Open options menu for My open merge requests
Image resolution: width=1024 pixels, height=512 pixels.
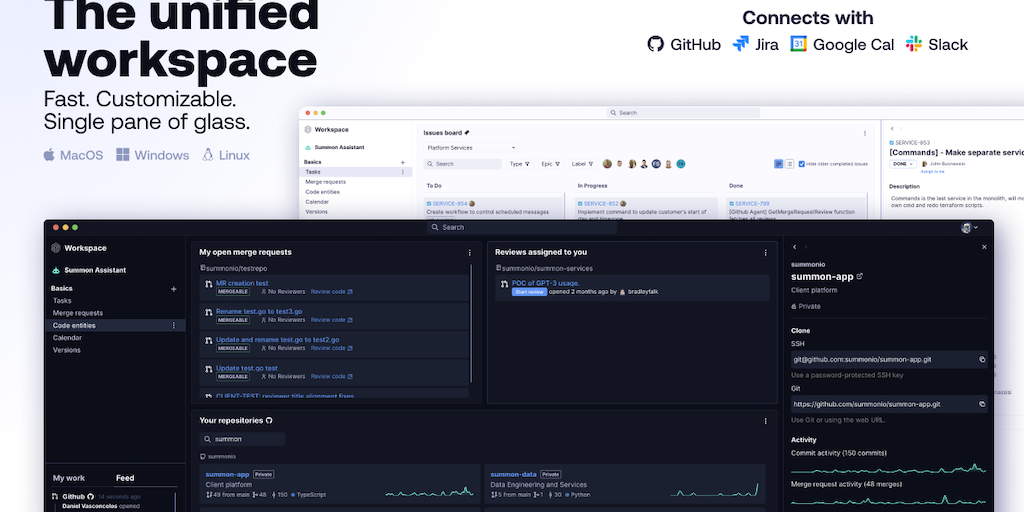(x=470, y=253)
